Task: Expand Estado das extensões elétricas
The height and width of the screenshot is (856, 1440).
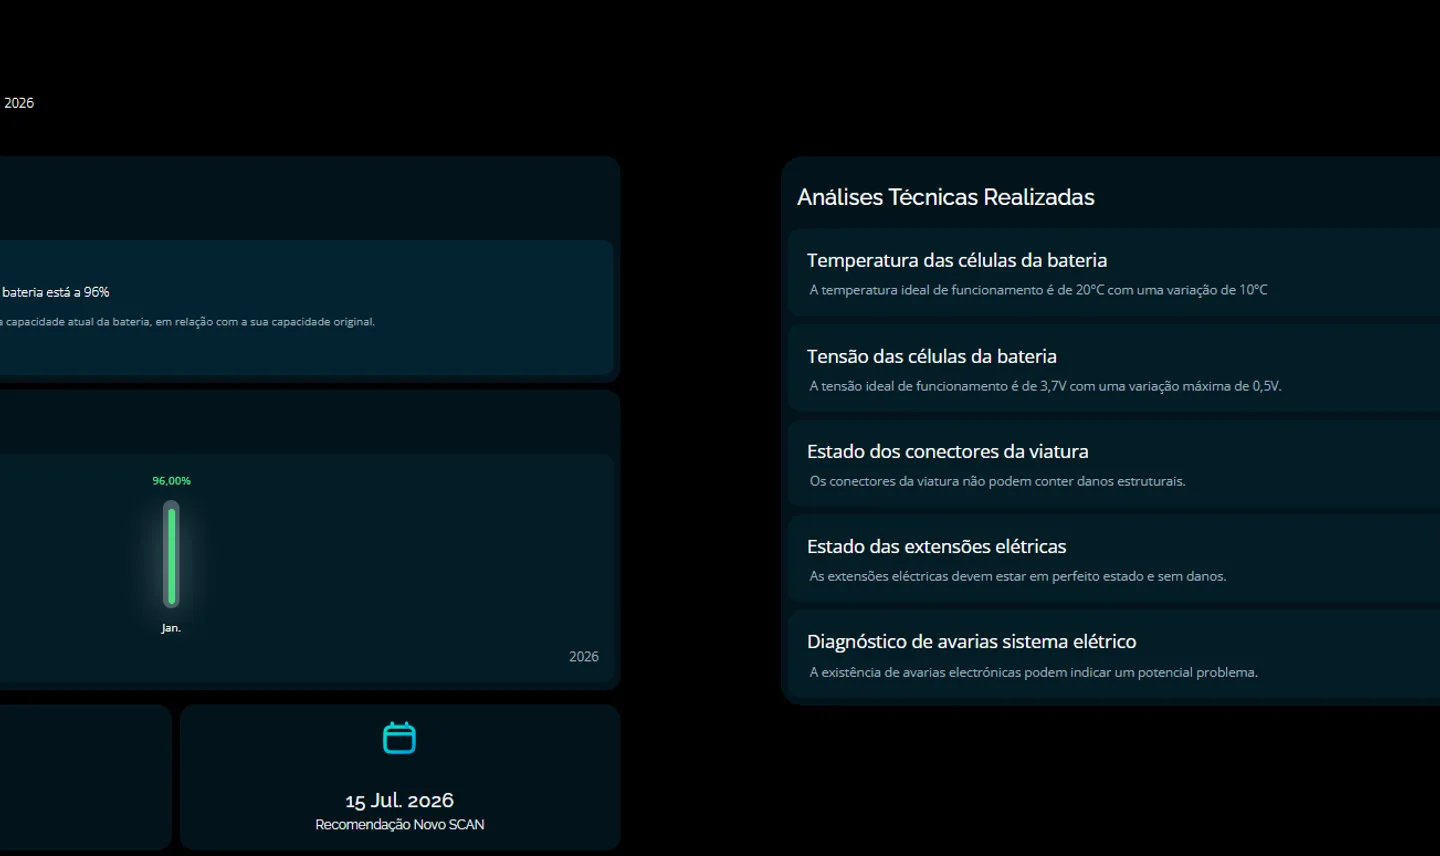Action: (936, 546)
